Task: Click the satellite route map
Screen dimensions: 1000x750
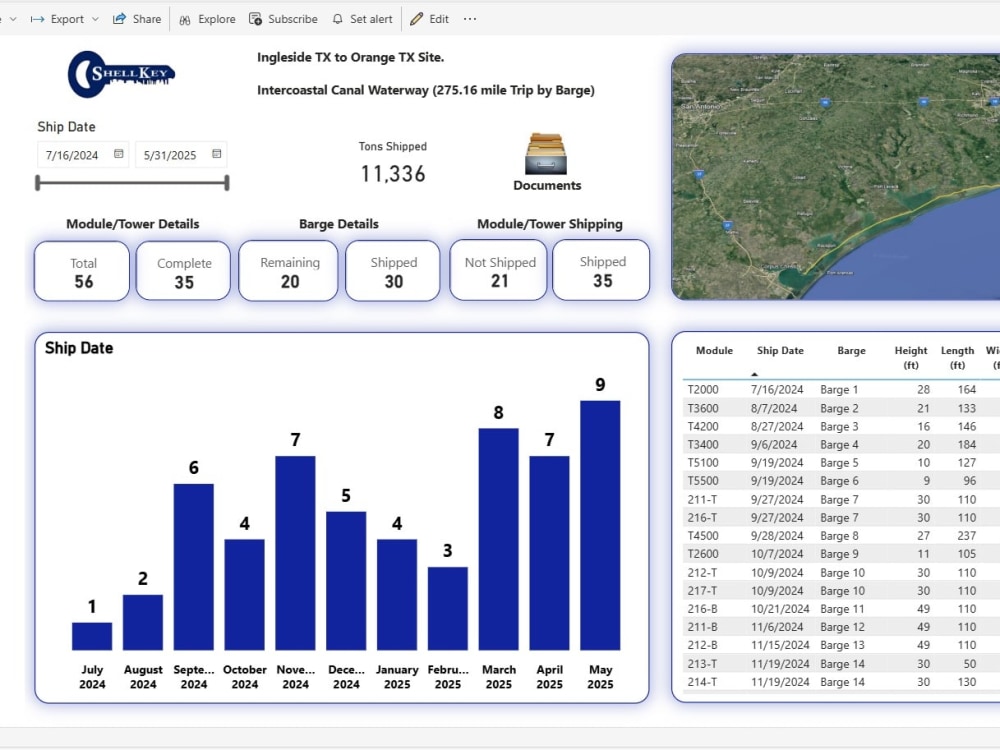Action: tap(835, 177)
